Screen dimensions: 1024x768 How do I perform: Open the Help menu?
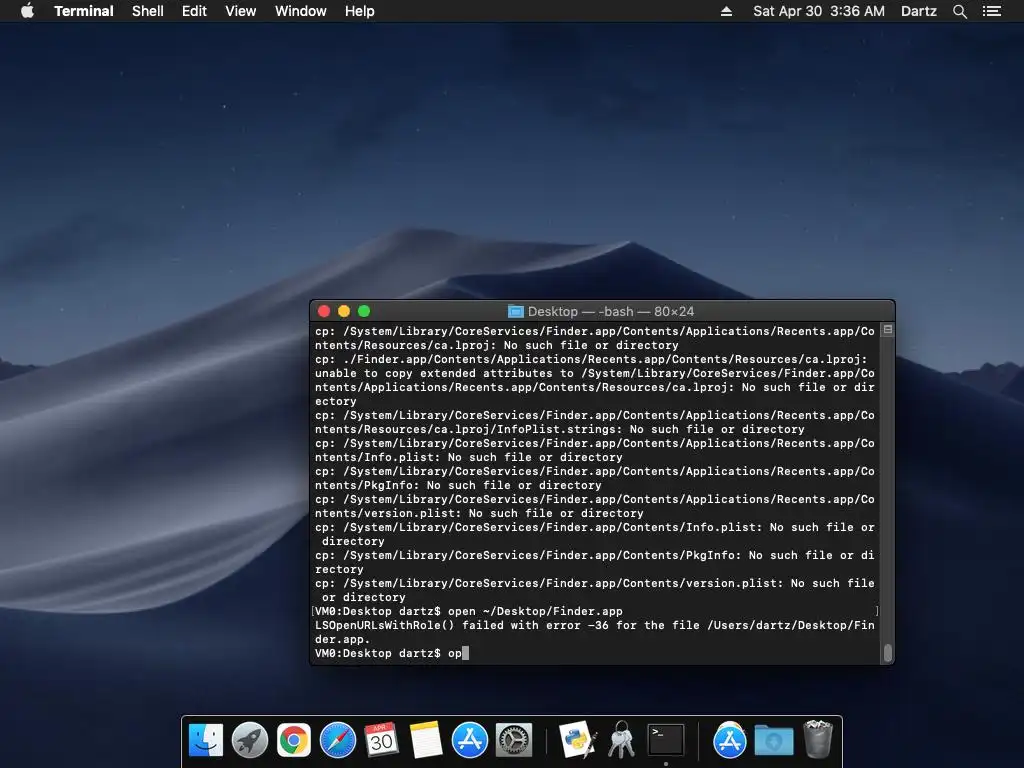(x=360, y=11)
